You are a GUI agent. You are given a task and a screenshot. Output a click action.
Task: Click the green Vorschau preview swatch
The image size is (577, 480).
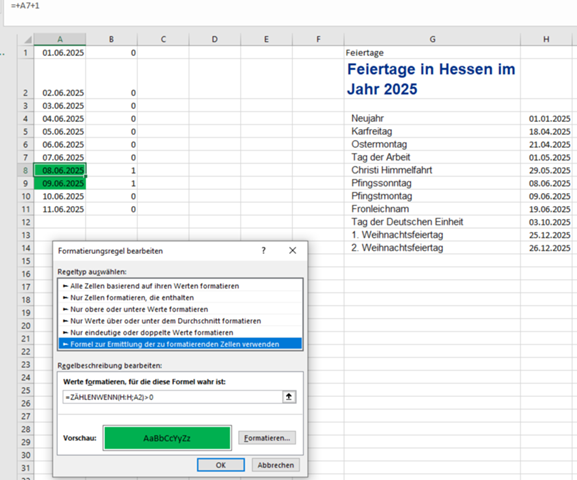point(167,438)
